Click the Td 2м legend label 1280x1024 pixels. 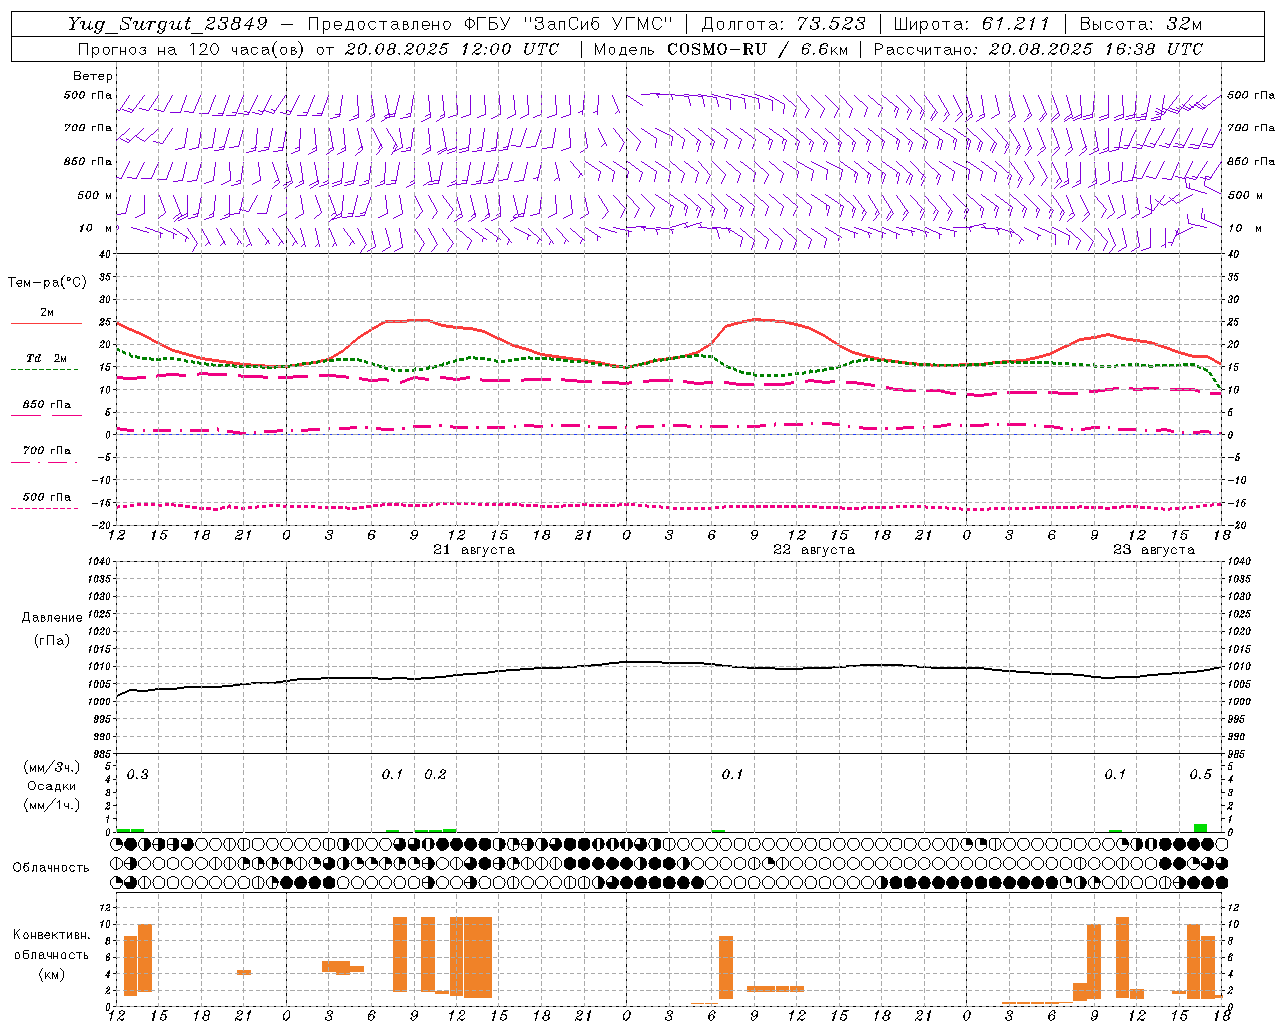point(47,358)
